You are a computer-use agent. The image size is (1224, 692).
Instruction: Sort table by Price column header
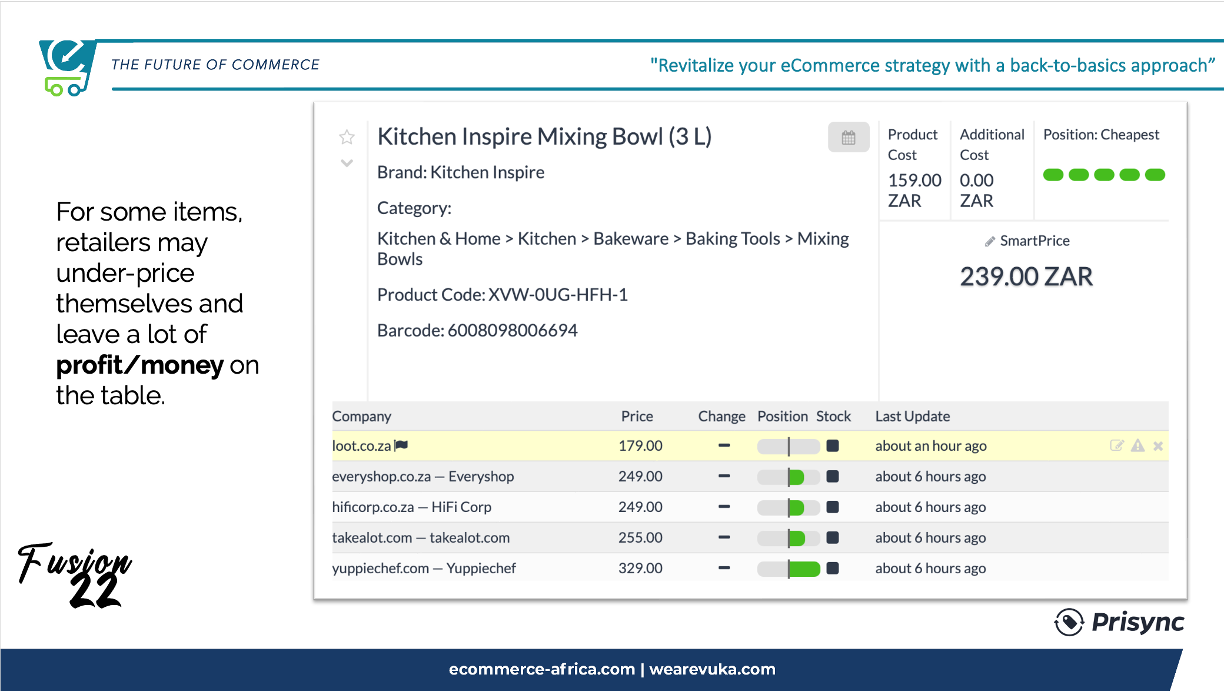pyautogui.click(x=636, y=416)
